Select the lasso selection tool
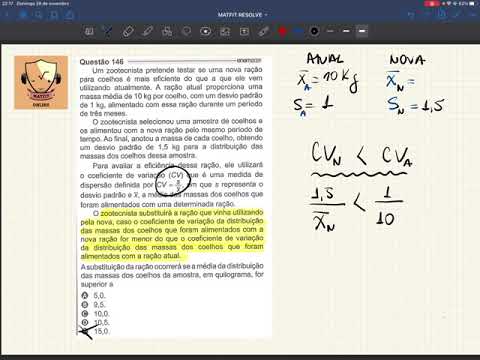The width and height of the screenshot is (480, 360). click(x=186, y=31)
